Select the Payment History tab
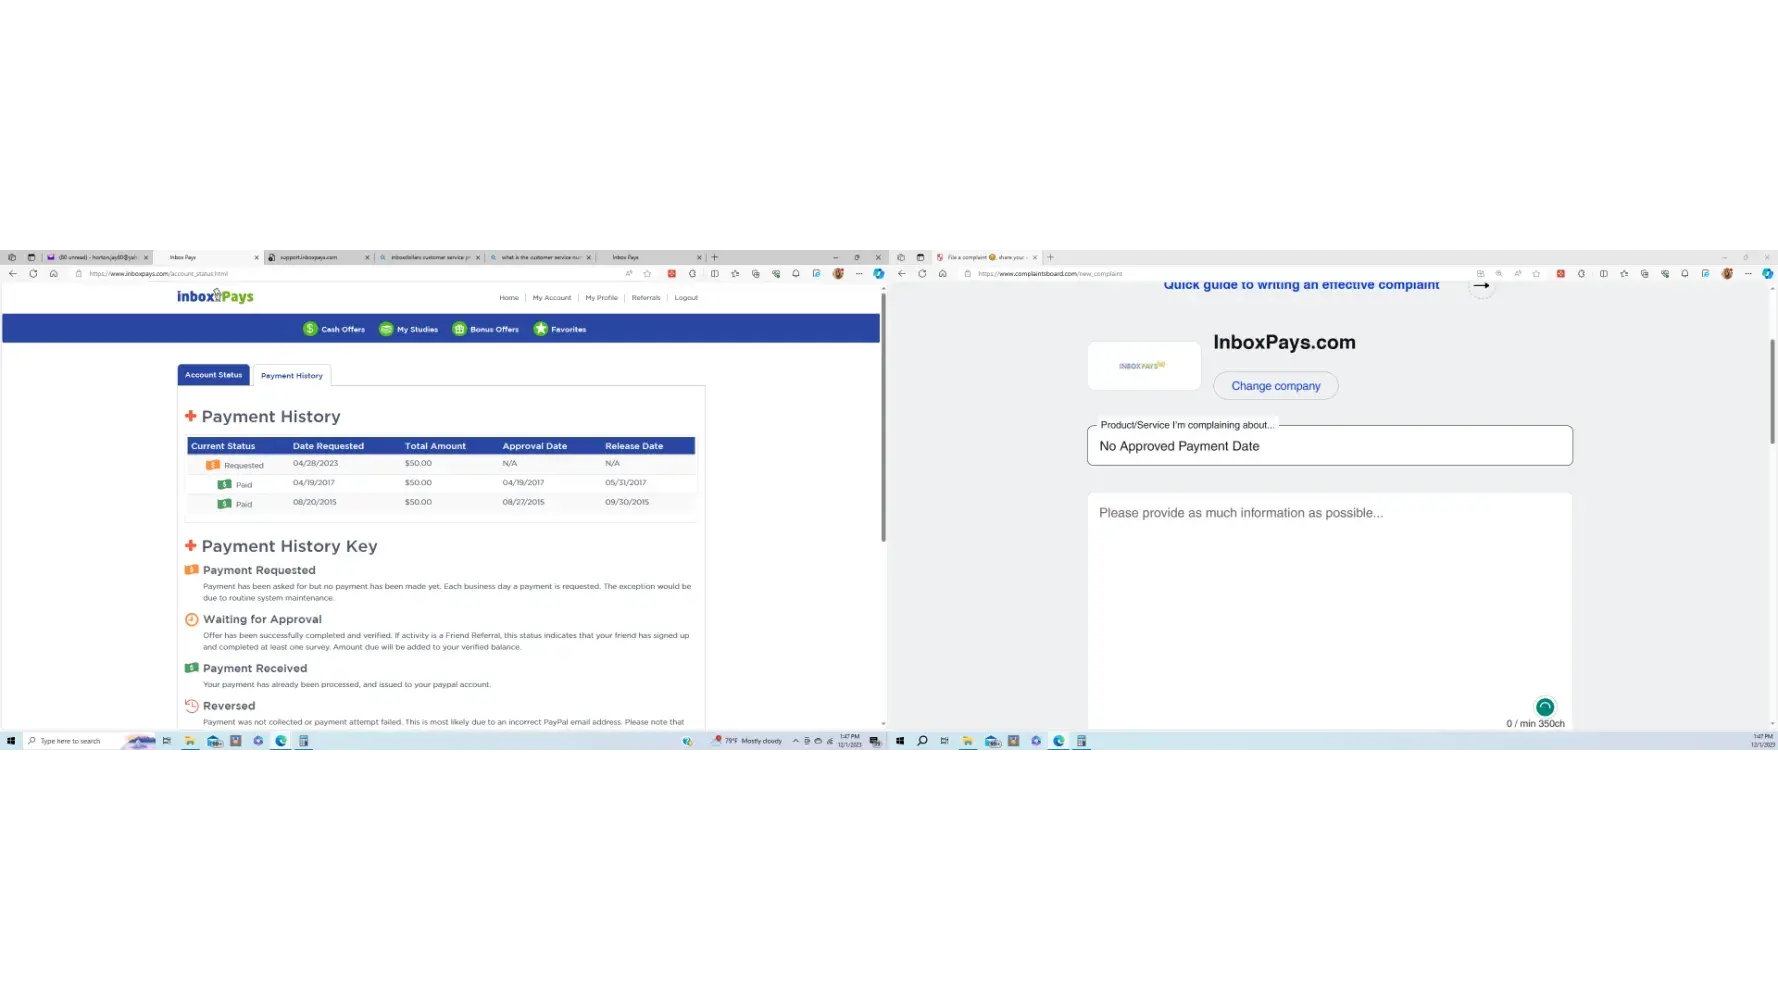Screen dimensions: 1778x1000 tap(292, 376)
